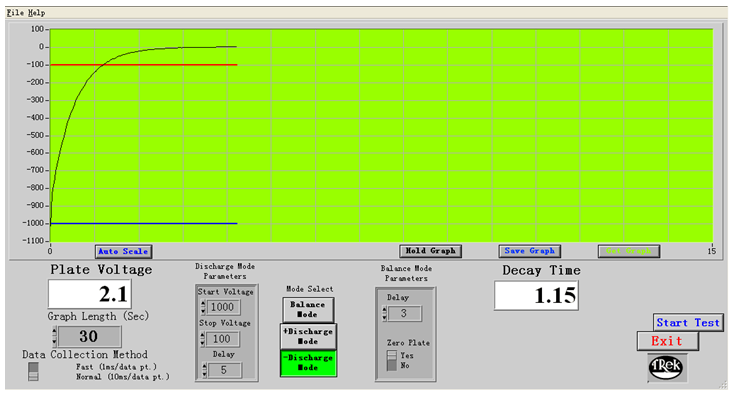Click the Start Voltage field showing 1000
740x396 pixels.
tap(223, 307)
